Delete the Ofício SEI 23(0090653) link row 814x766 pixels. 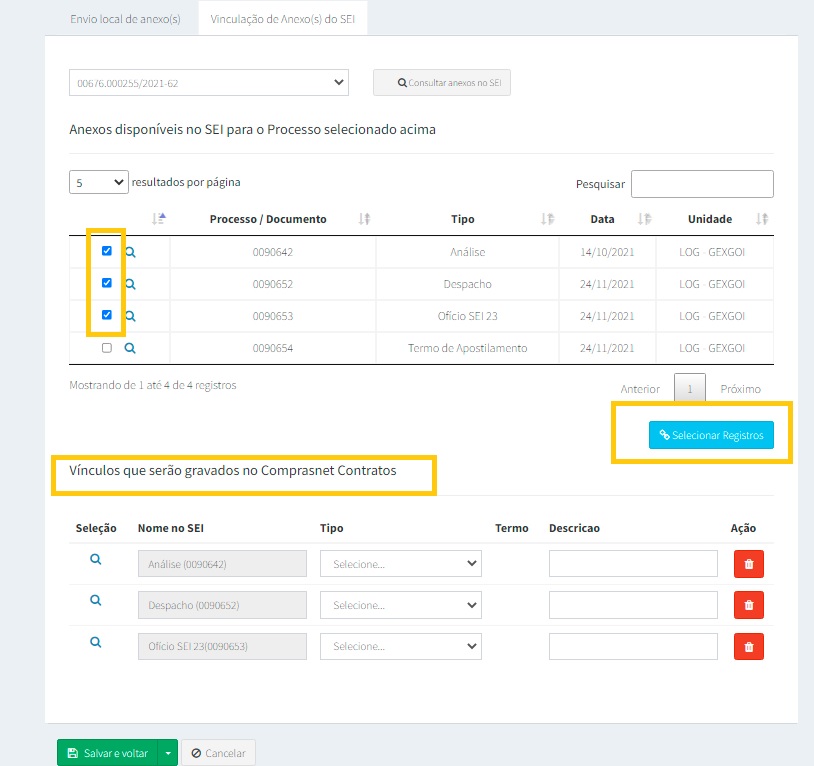[749, 647]
